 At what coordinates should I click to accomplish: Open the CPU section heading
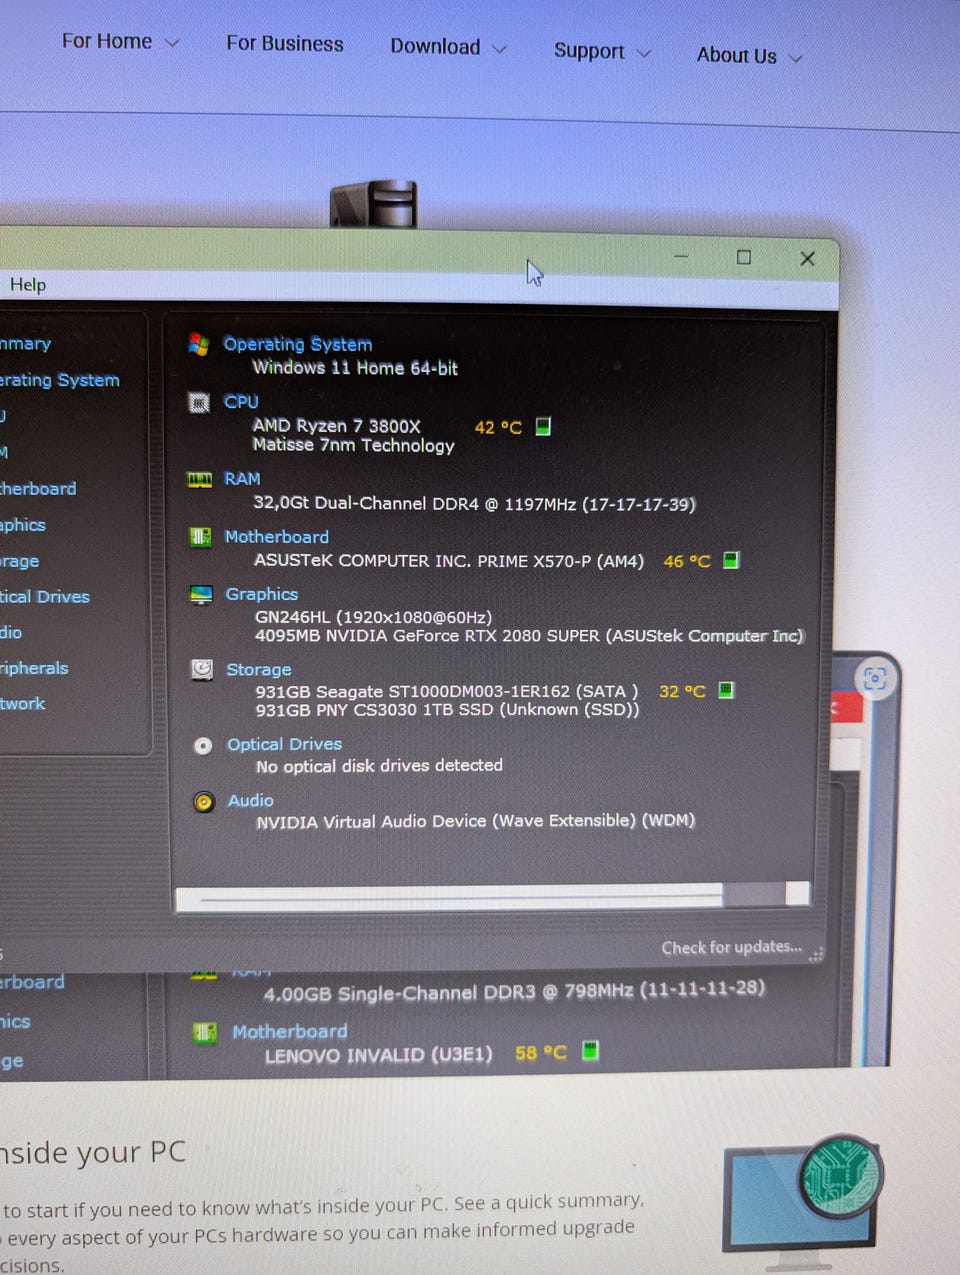click(x=241, y=402)
